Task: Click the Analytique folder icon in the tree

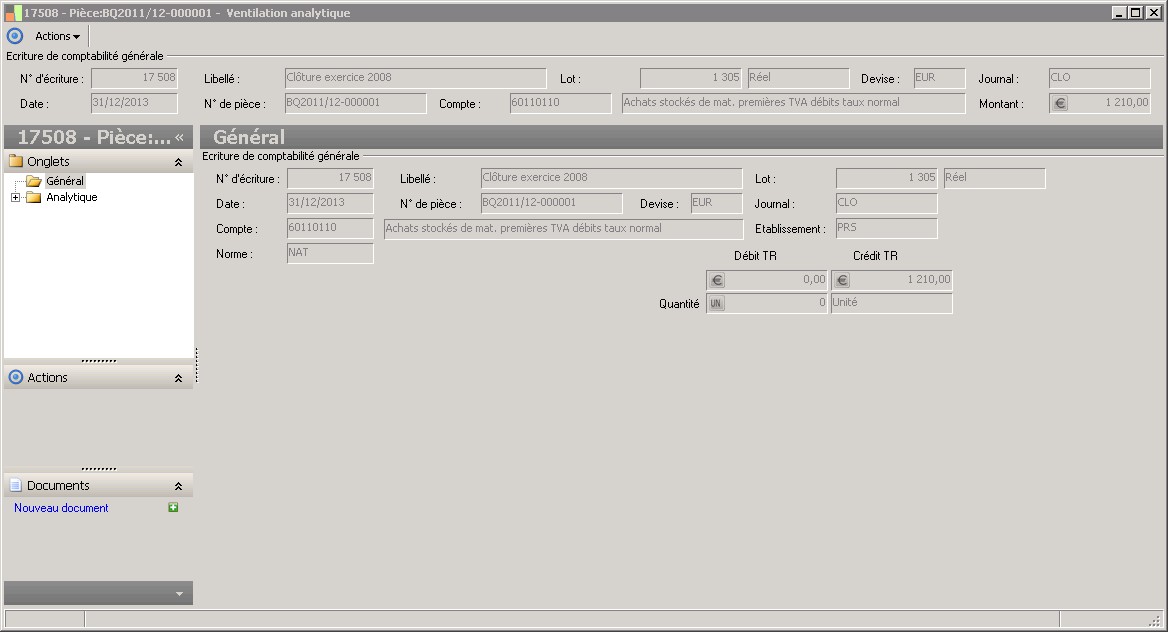Action: point(34,198)
